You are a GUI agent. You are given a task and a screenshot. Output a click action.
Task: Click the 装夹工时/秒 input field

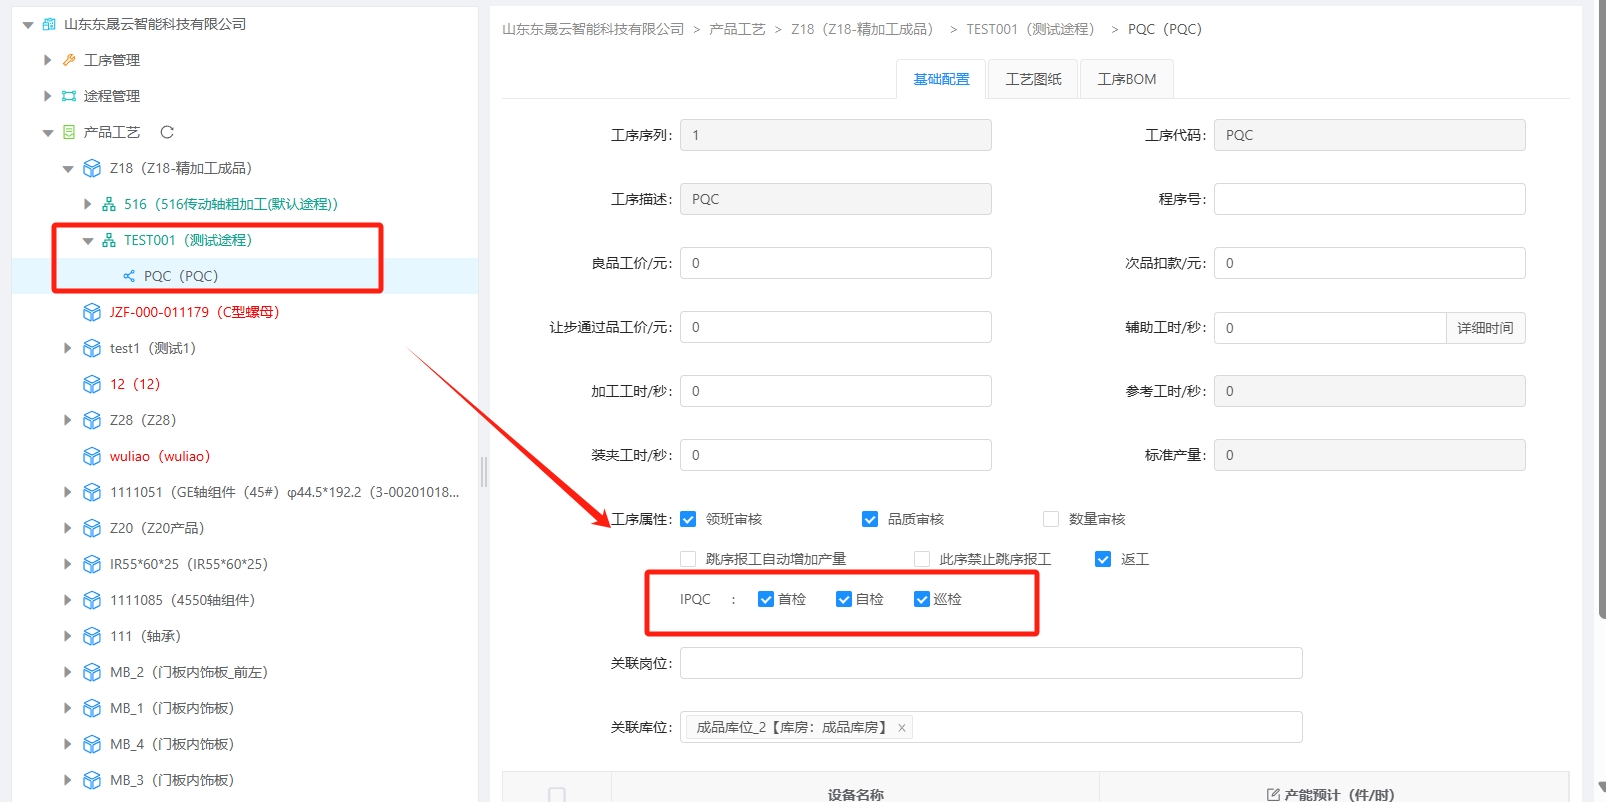(835, 455)
